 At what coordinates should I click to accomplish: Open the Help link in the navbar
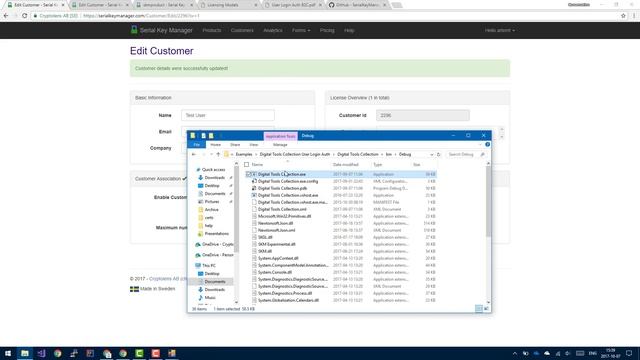349,30
